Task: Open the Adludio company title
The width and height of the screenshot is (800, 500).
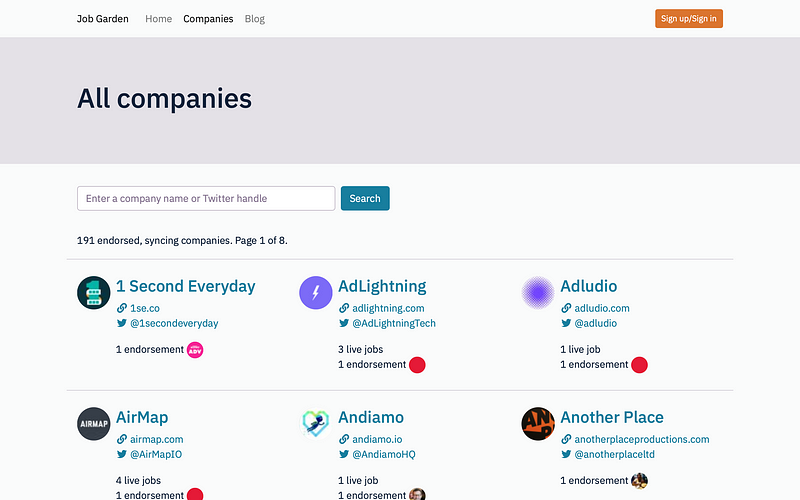Action: 589,286
